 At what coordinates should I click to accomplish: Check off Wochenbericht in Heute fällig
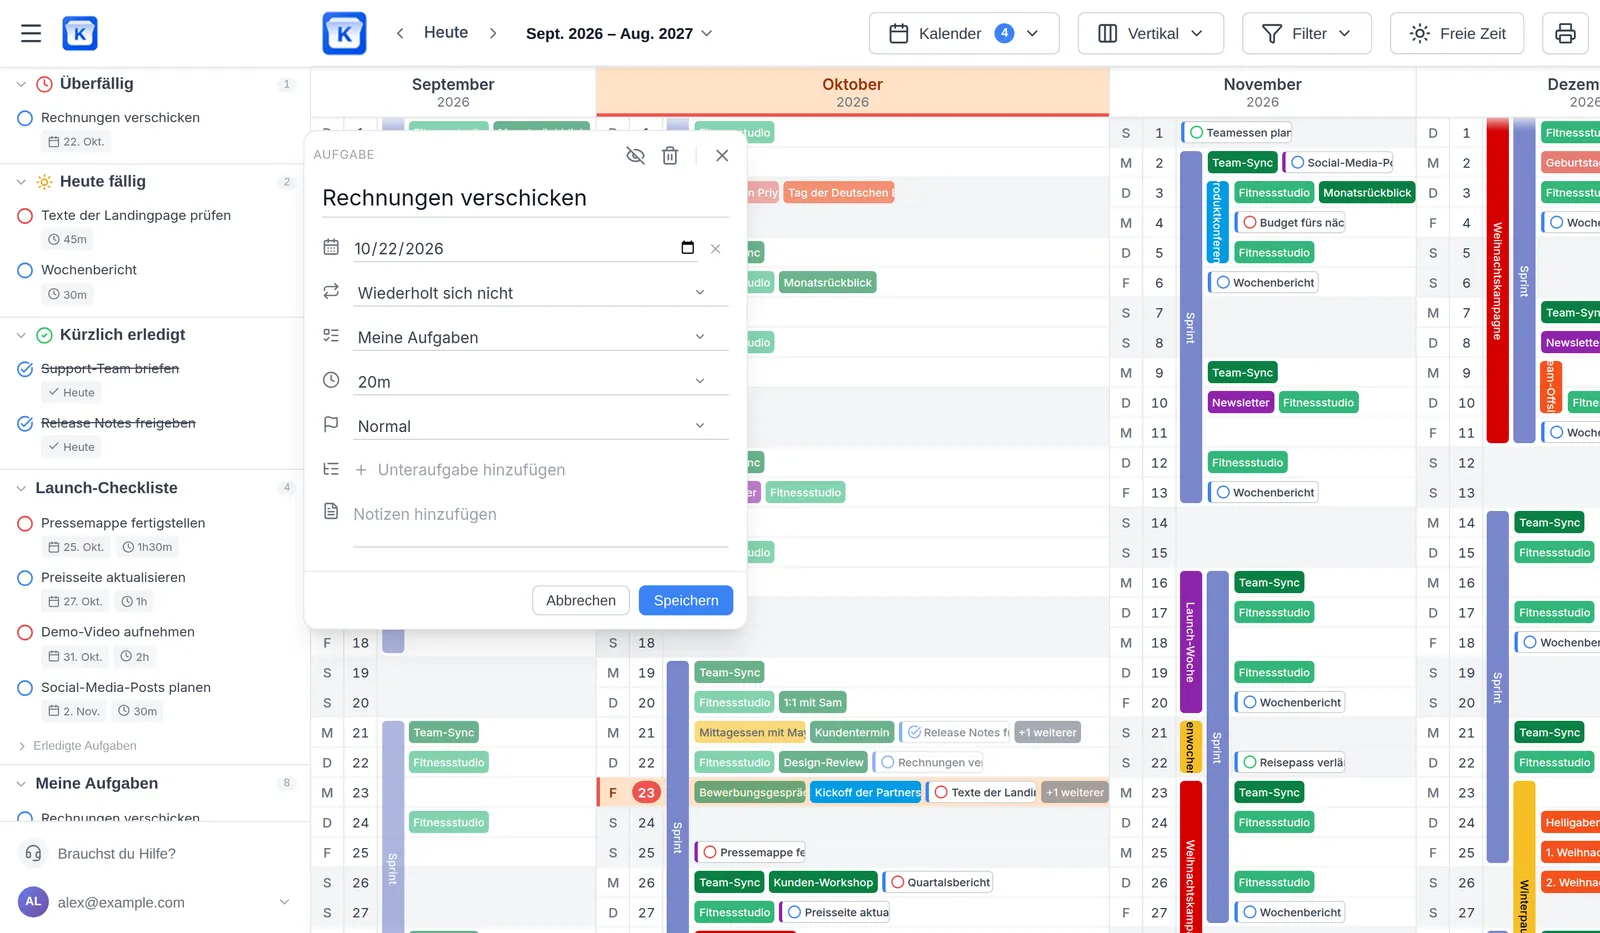[x=26, y=270]
